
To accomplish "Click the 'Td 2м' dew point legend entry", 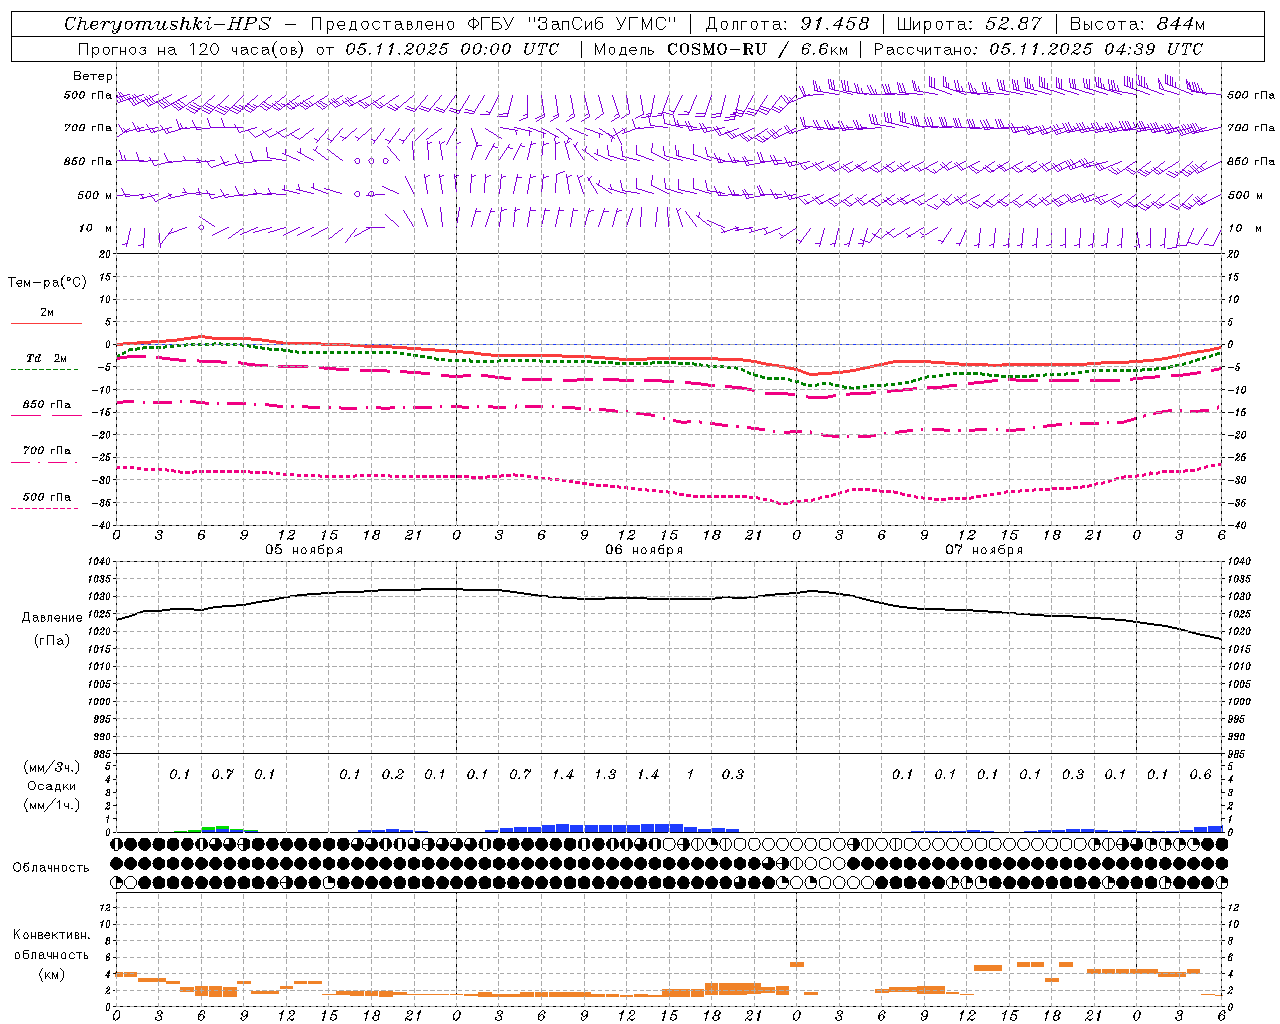I will 47,358.
